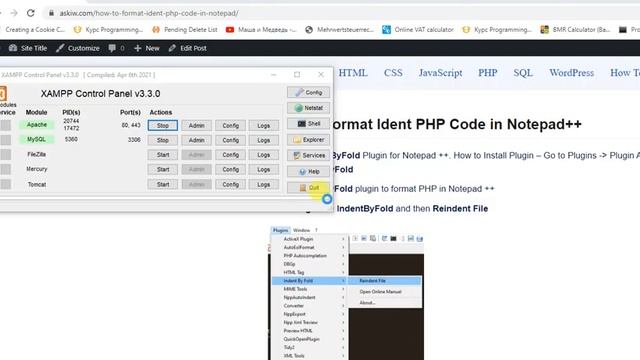View FileZilla Logs
The height and width of the screenshot is (360, 640).
264,155
